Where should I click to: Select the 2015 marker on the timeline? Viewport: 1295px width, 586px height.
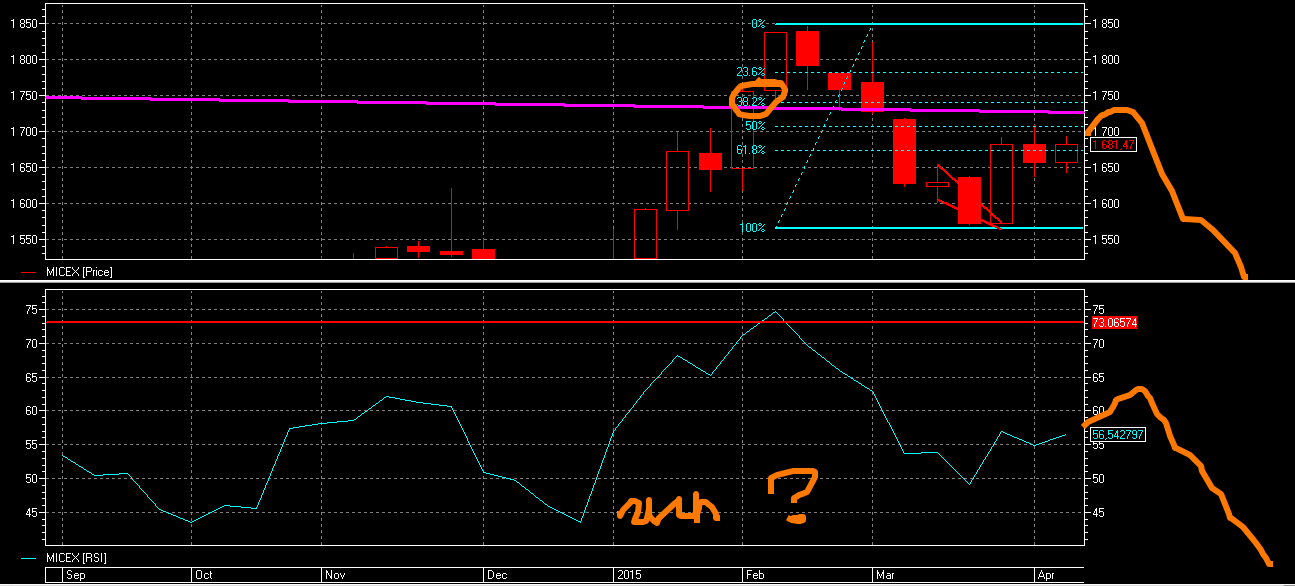point(629,576)
